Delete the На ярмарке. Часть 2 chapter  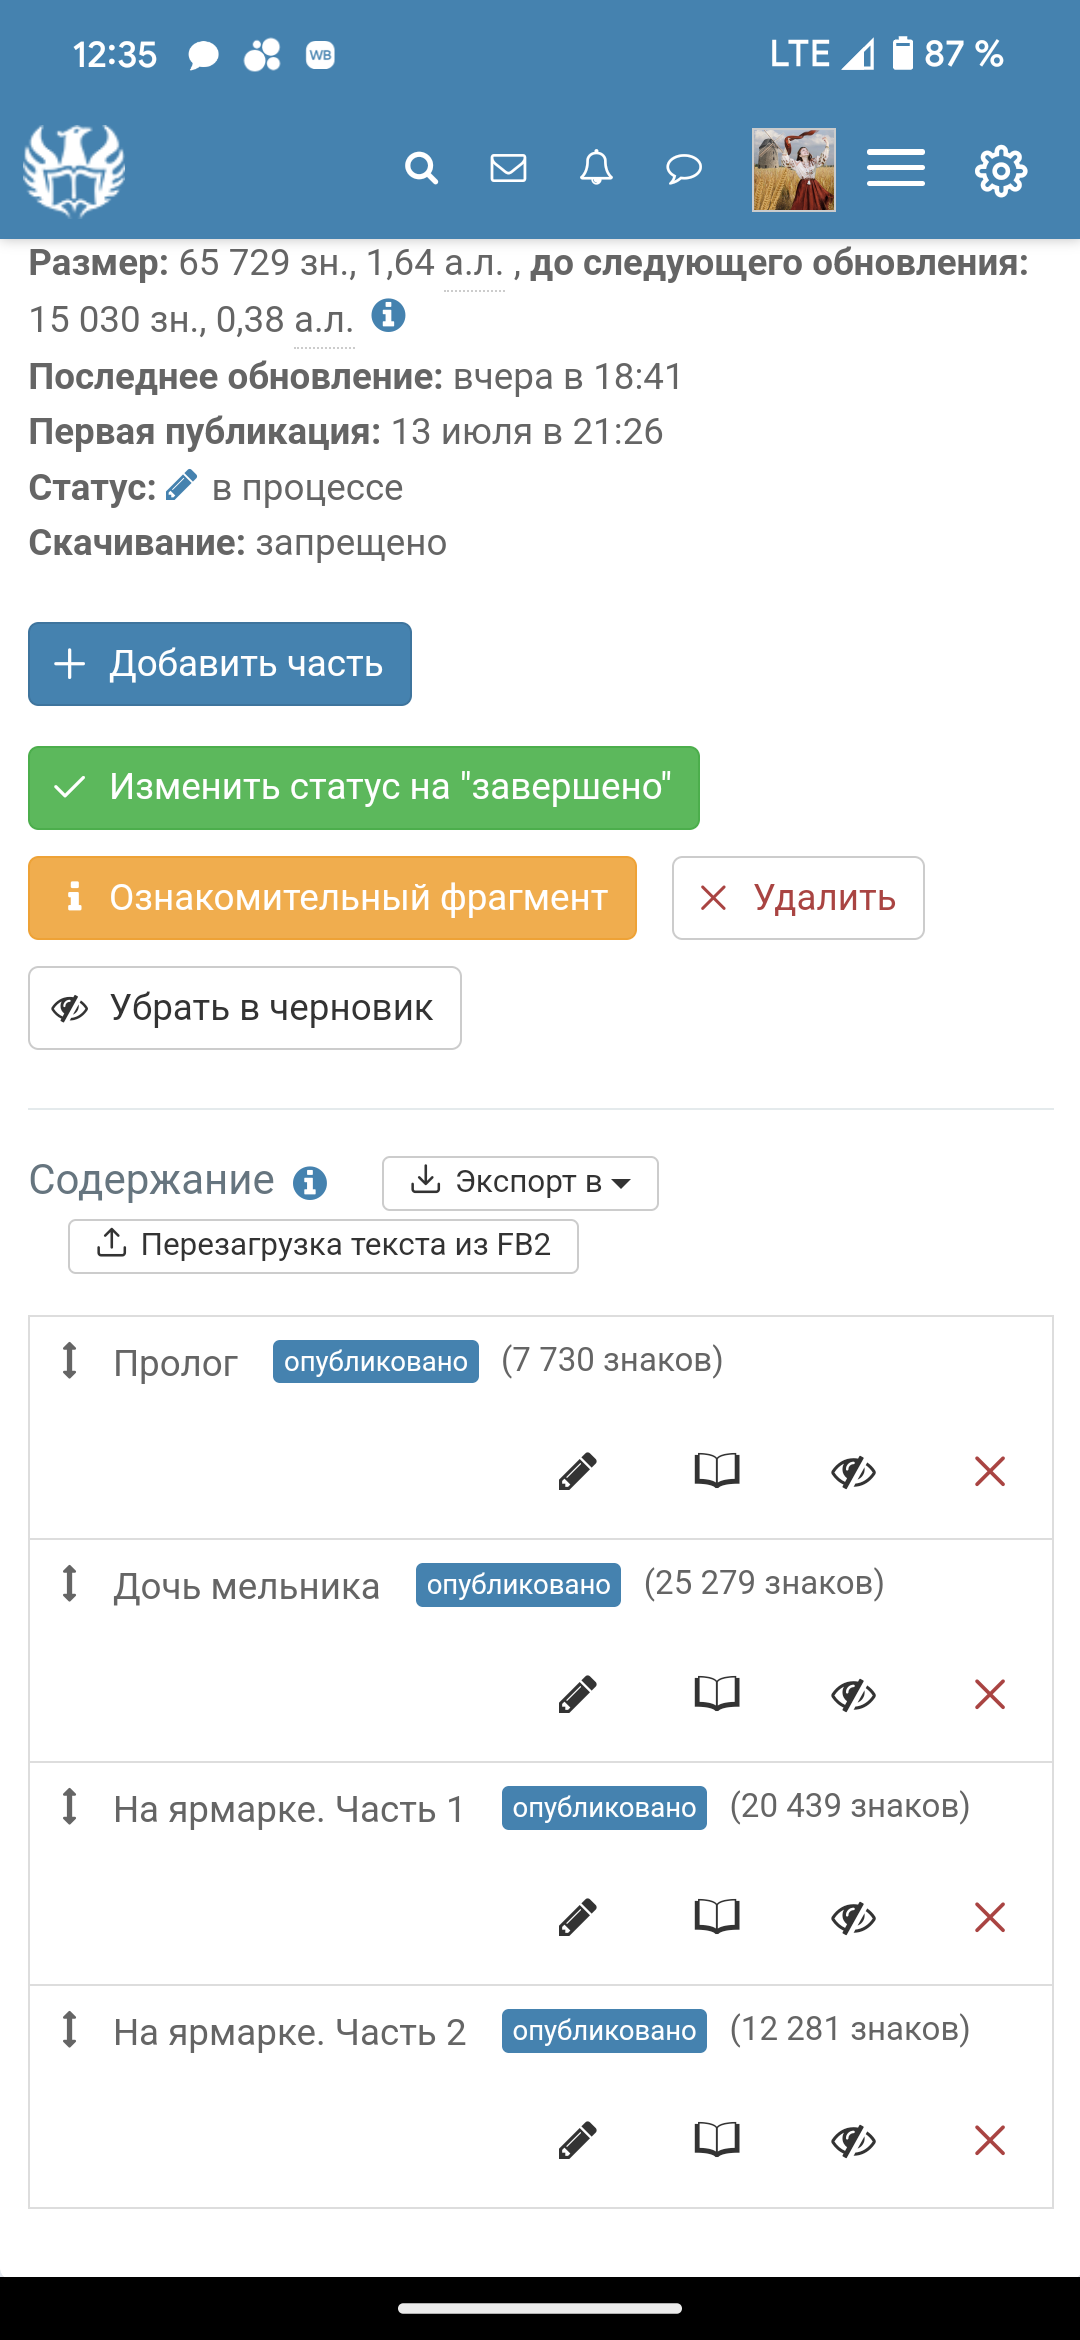point(989,2140)
